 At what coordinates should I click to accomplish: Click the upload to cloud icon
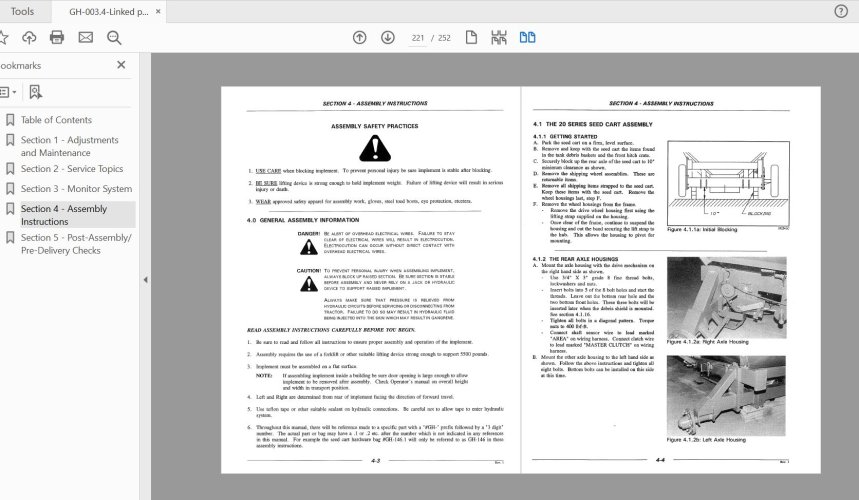28,38
